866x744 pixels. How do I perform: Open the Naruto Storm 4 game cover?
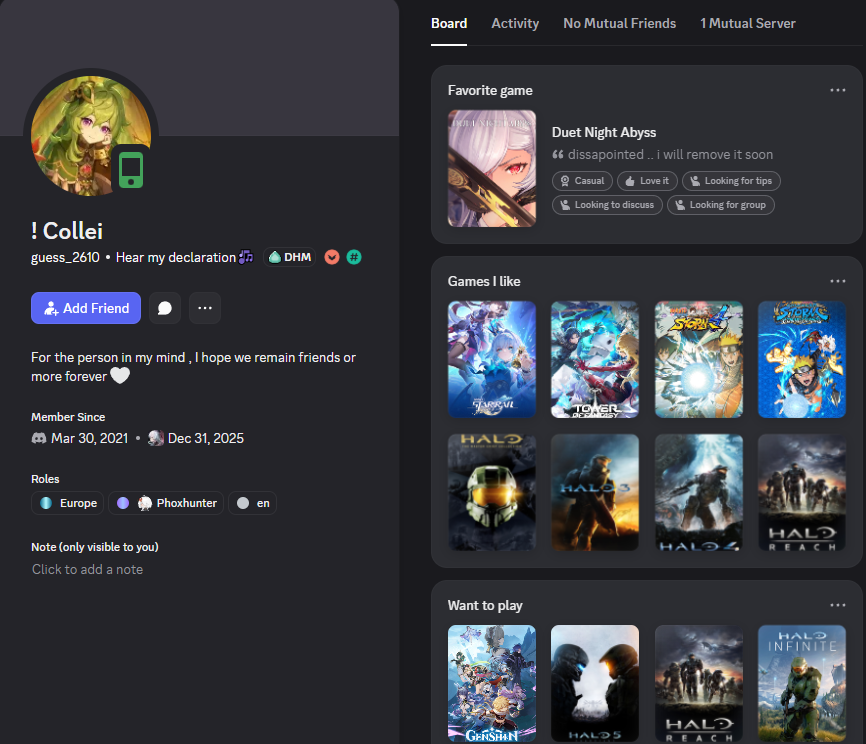point(699,360)
